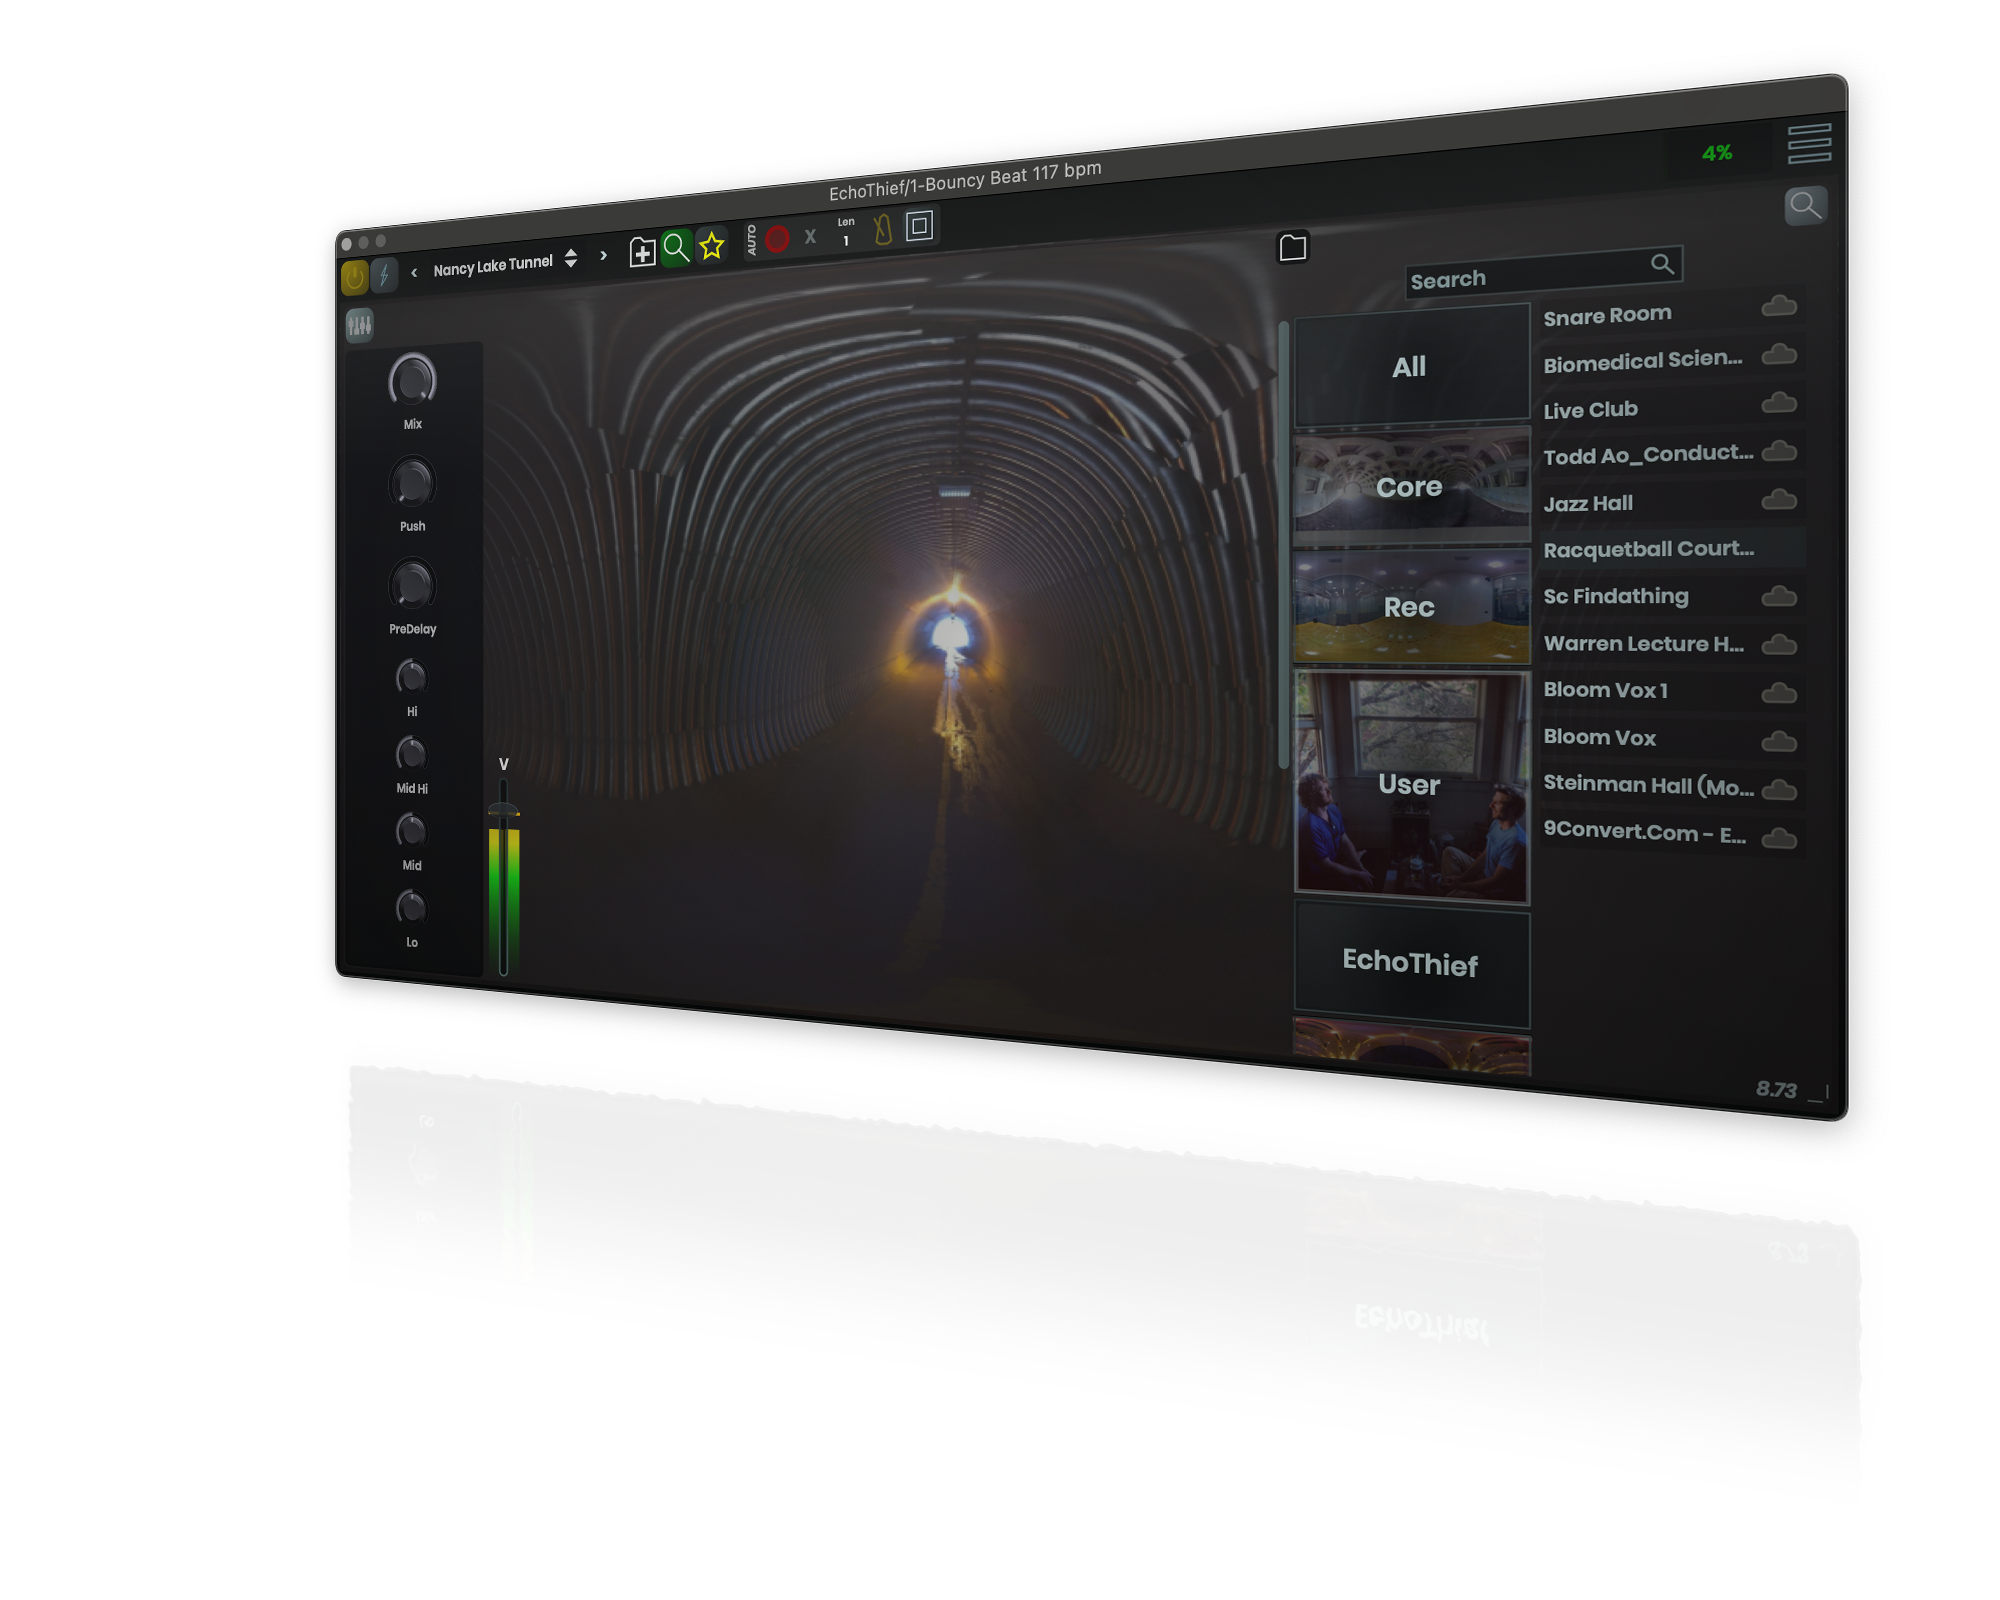Image resolution: width=2000 pixels, height=1600 pixels.
Task: Select the Racquetball Court... preset
Action: (1672, 549)
